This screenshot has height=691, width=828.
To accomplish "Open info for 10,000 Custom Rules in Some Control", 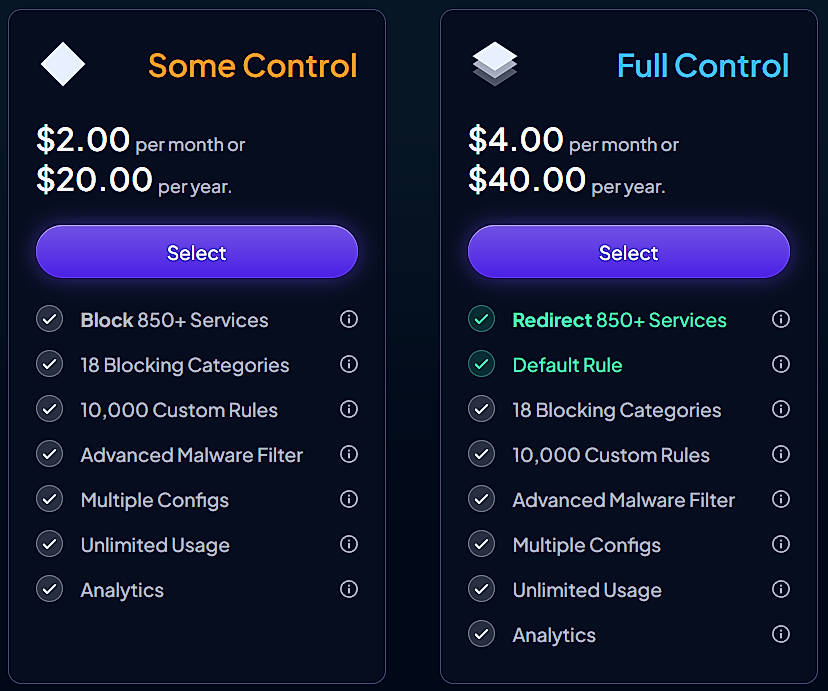I will (349, 409).
